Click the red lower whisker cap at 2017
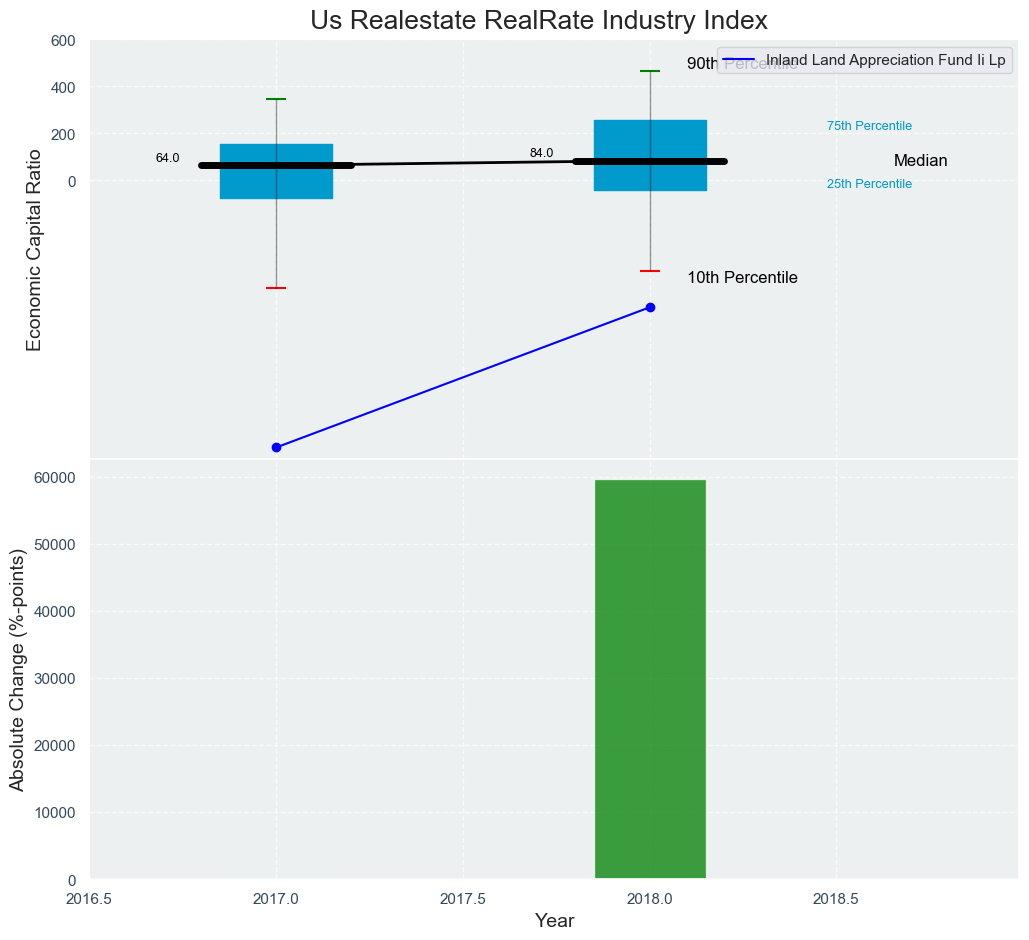Image resolution: width=1029 pixels, height=940 pixels. coord(276,288)
